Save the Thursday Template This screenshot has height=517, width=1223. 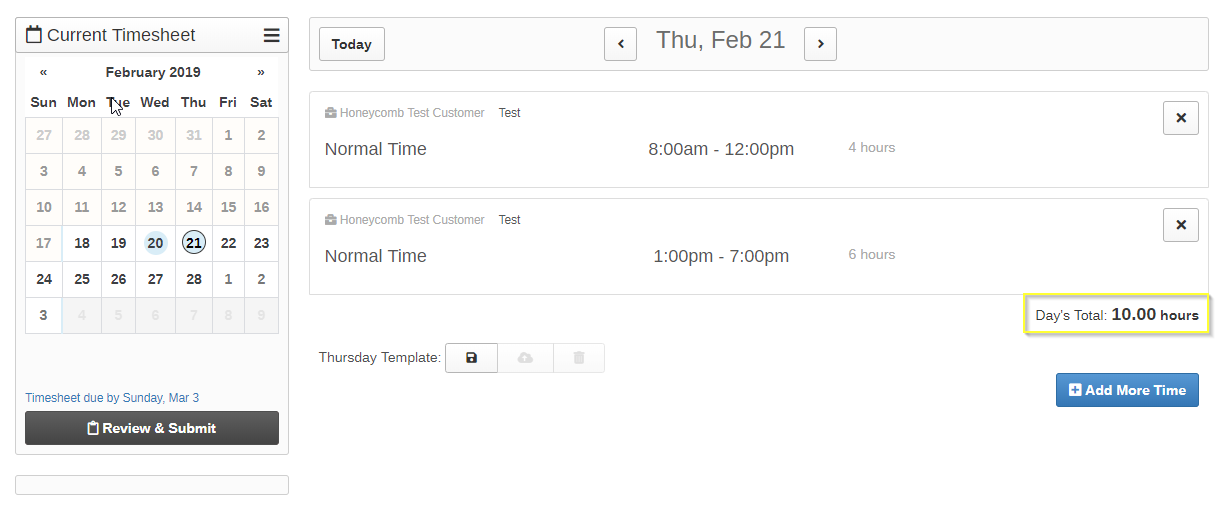[x=471, y=358]
